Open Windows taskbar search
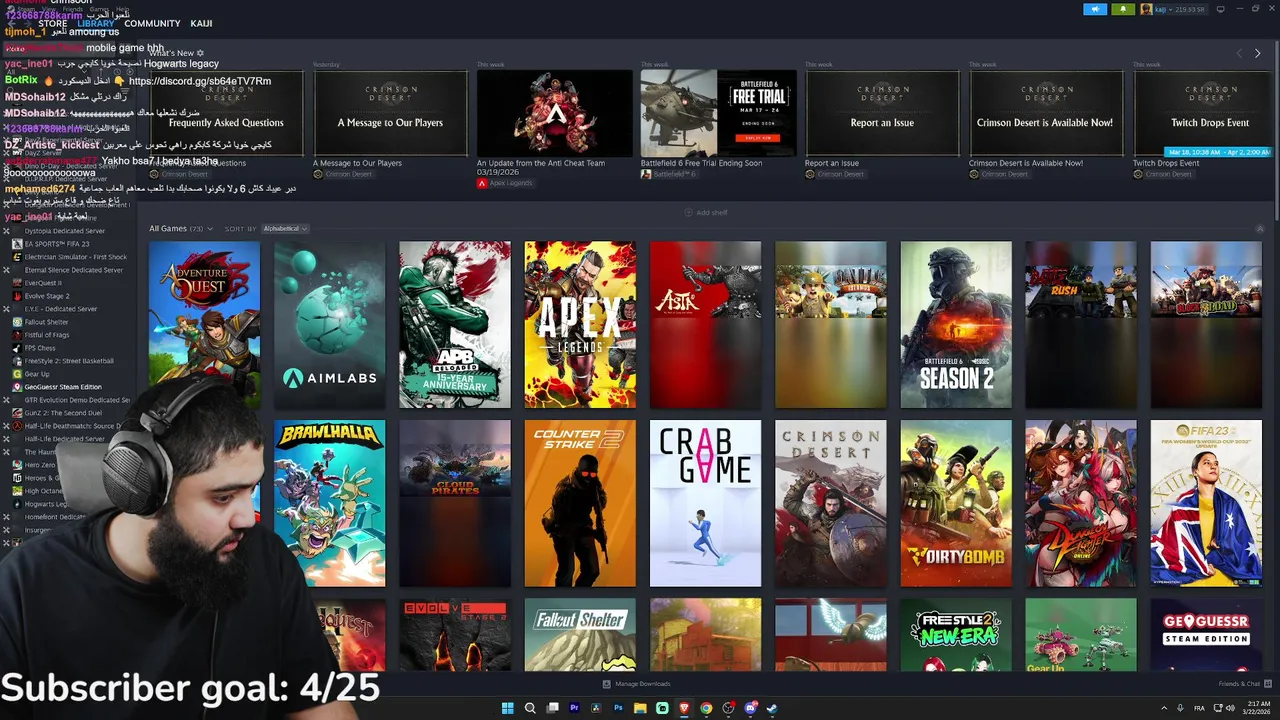The image size is (1280, 720). [x=530, y=708]
